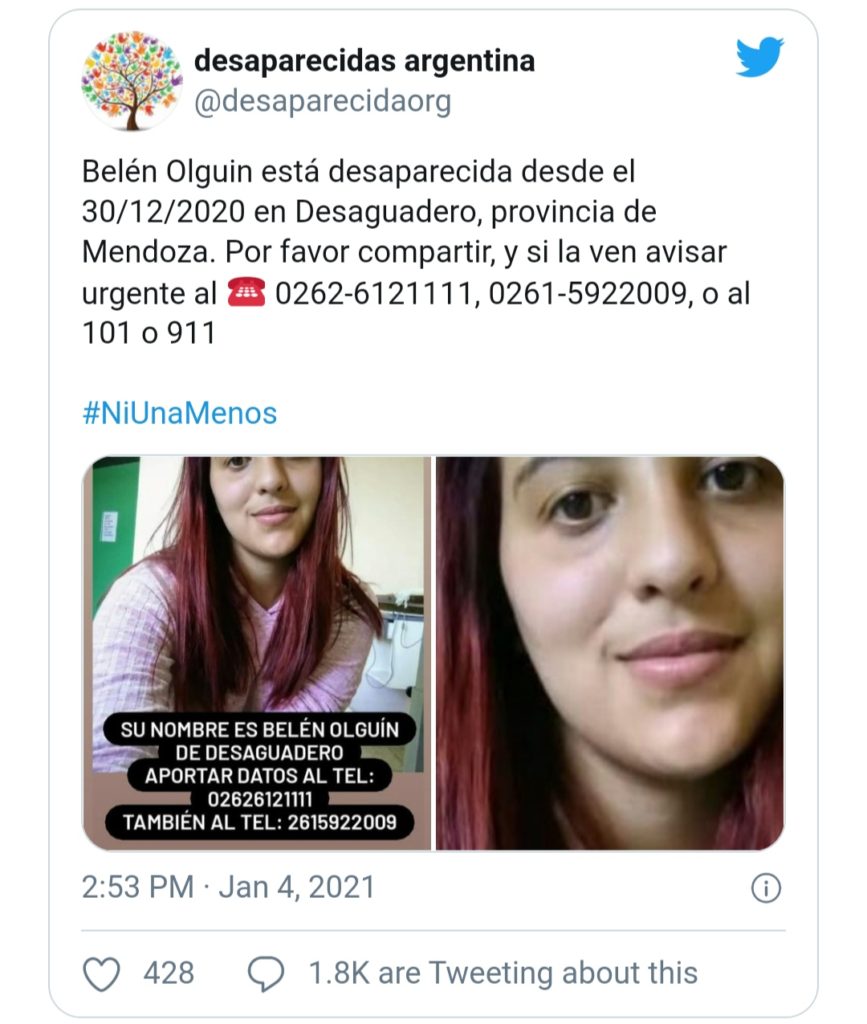Click "TAMBIÉN AL TEL: 2615922009" photo caption
Image resolution: width=867 pixels, height=1024 pixels.
click(259, 822)
